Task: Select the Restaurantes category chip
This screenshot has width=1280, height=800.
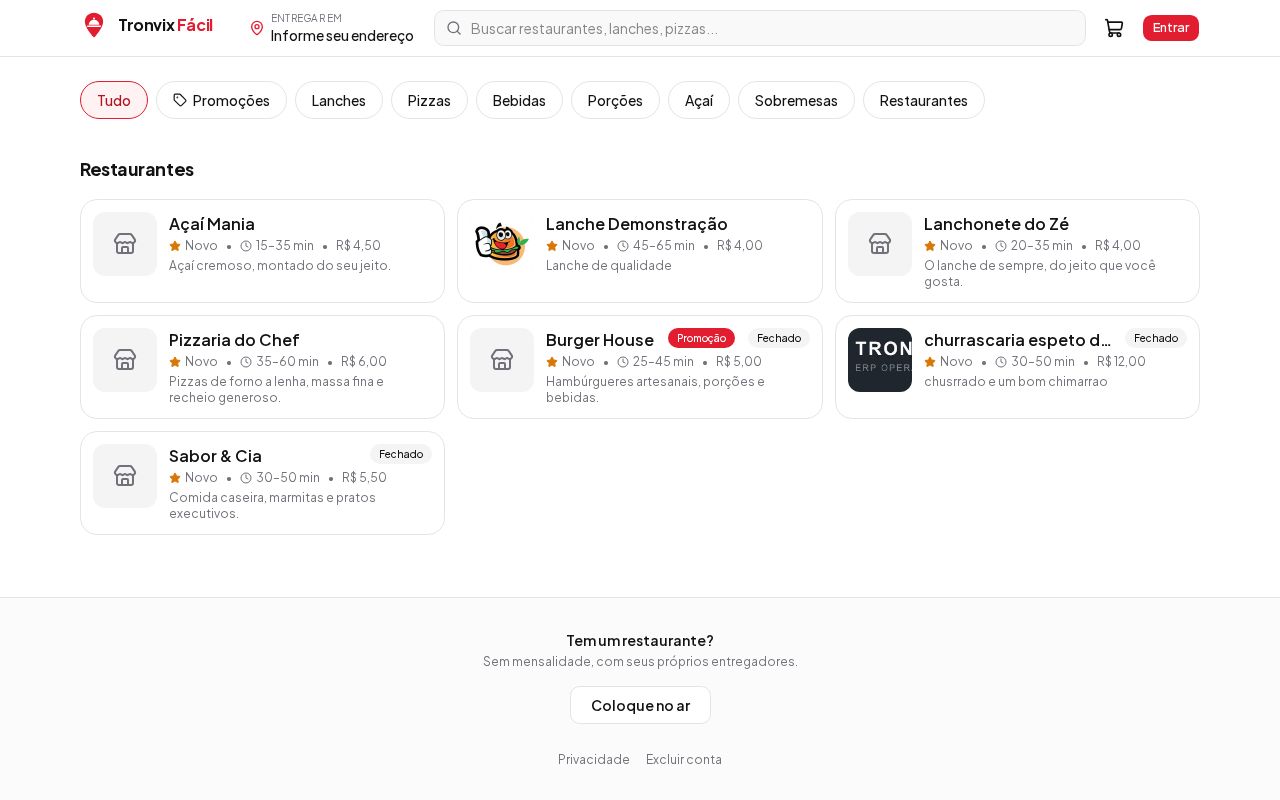Action: pos(924,100)
